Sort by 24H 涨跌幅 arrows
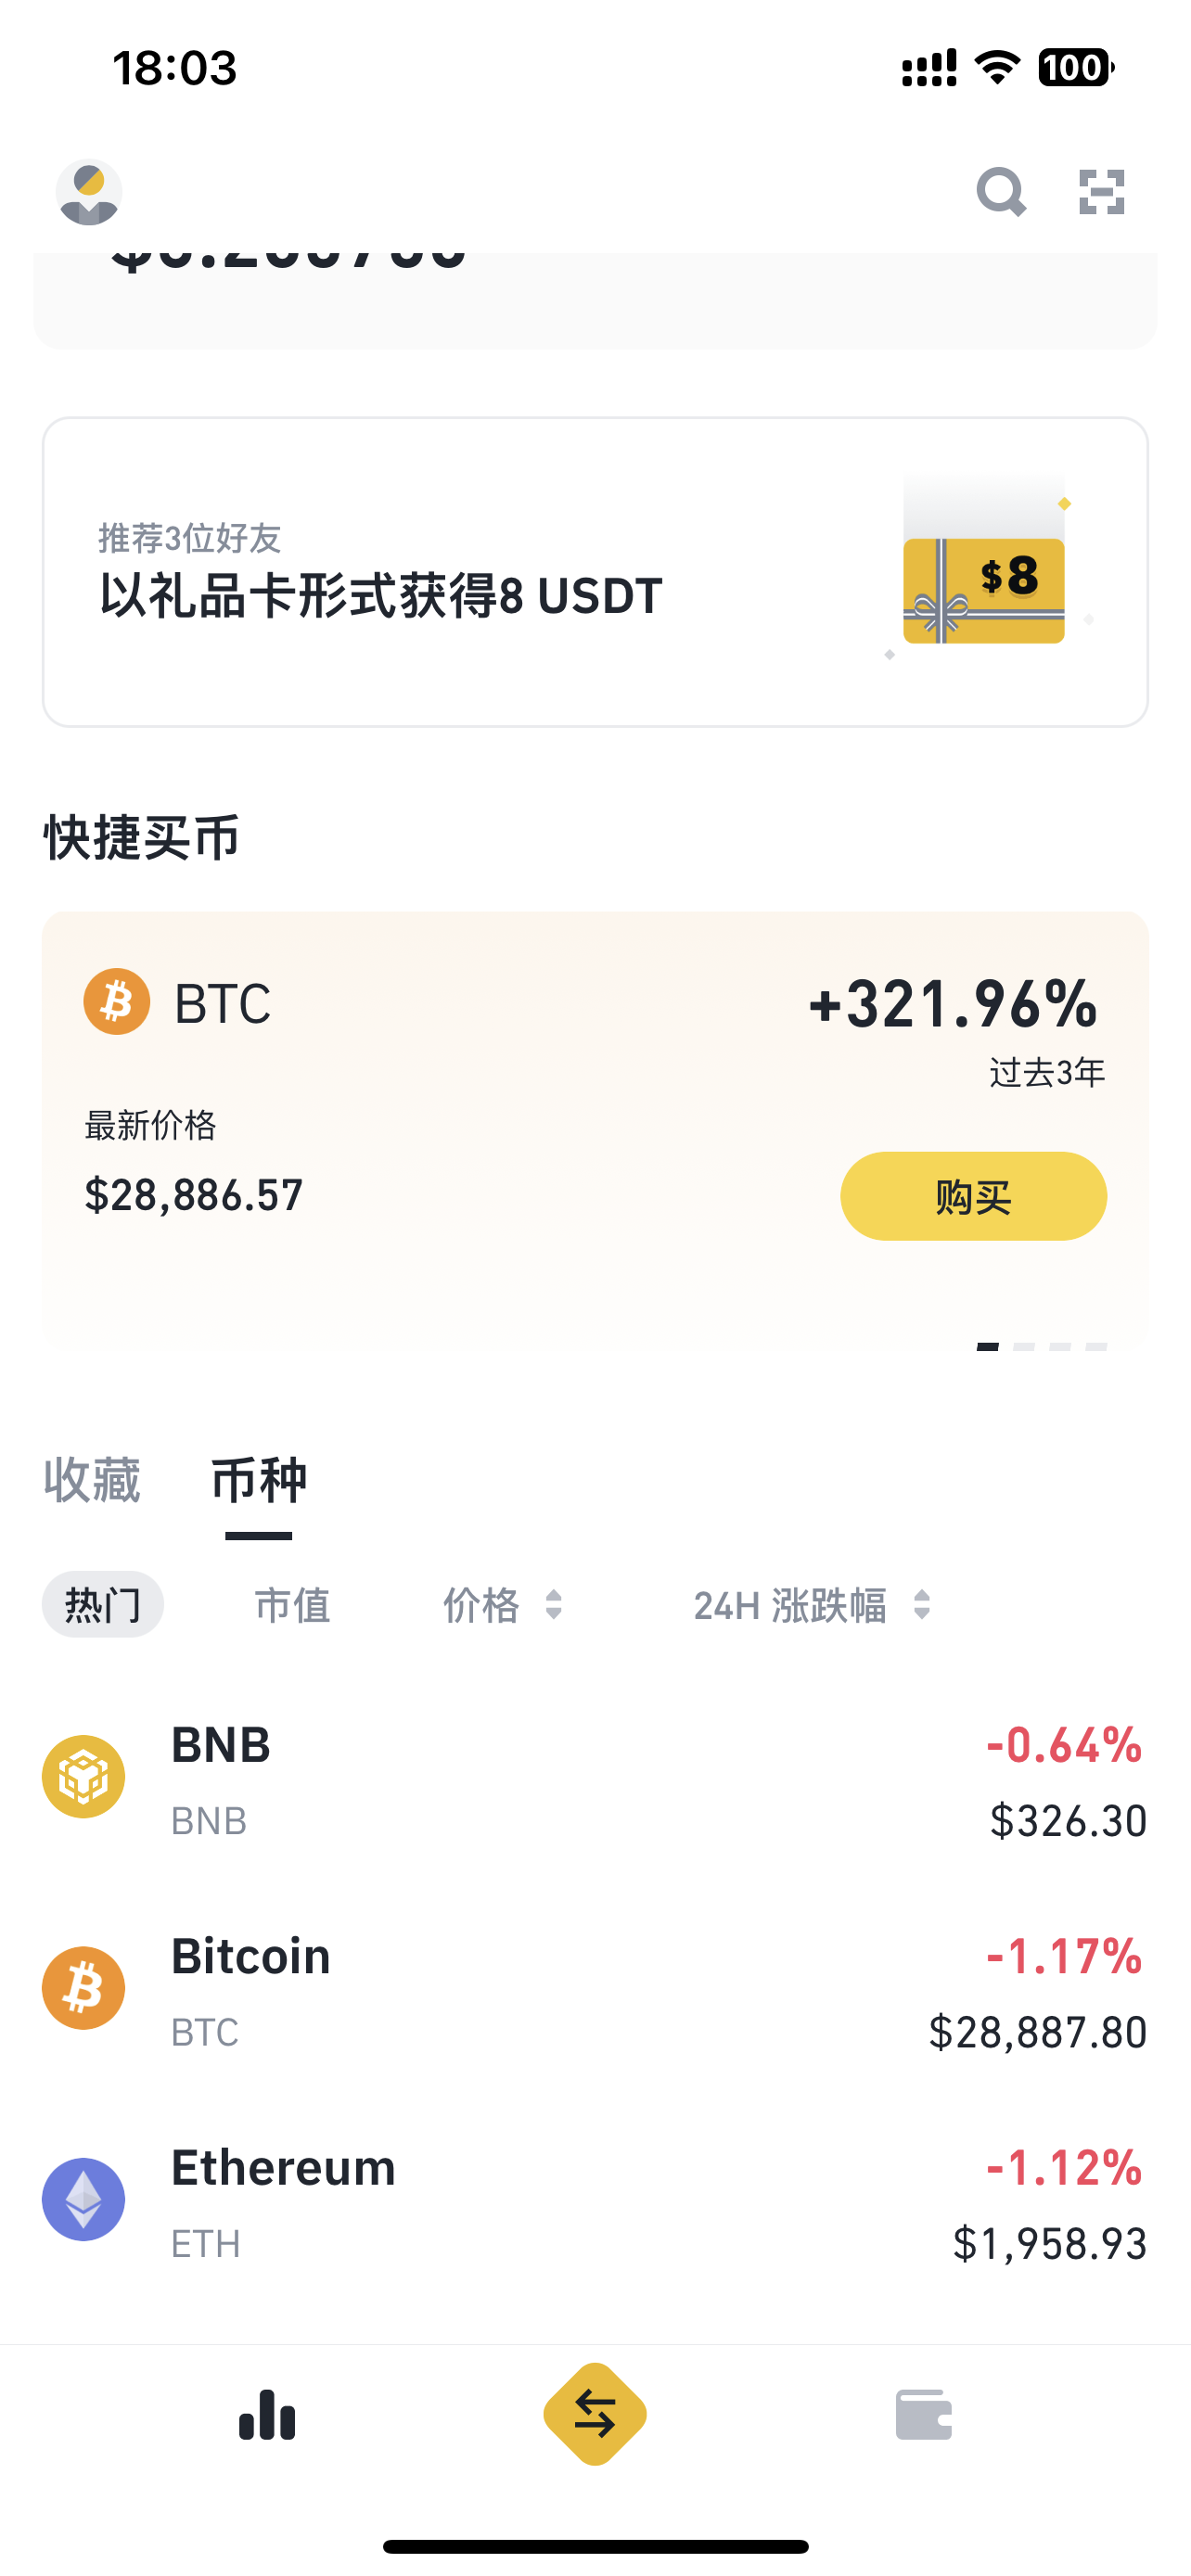Image resolution: width=1191 pixels, height=2576 pixels. [922, 1605]
